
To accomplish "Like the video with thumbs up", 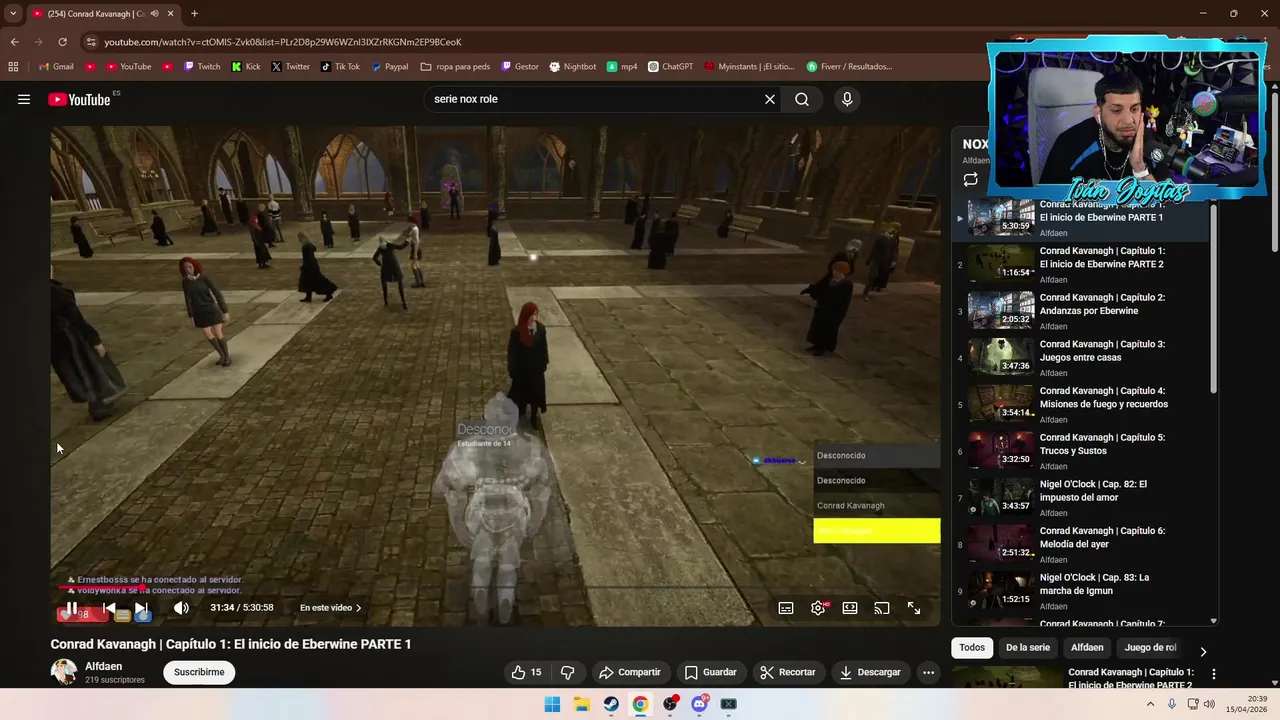I will coord(526,672).
